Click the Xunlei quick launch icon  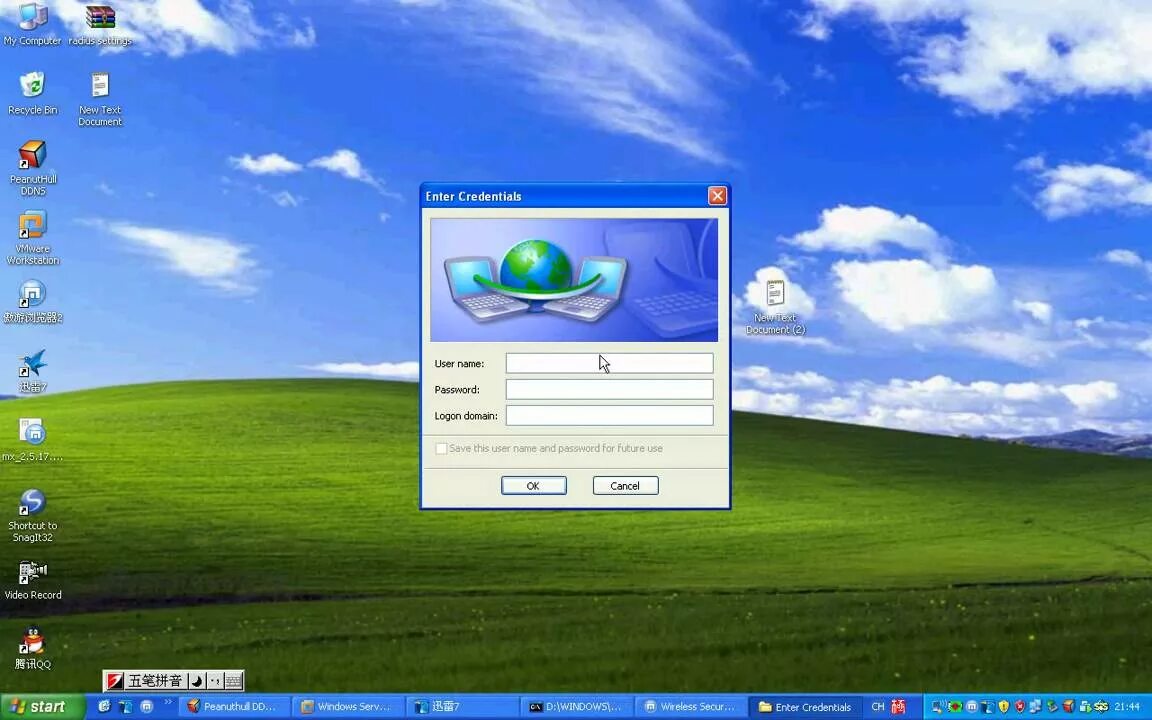pos(126,707)
